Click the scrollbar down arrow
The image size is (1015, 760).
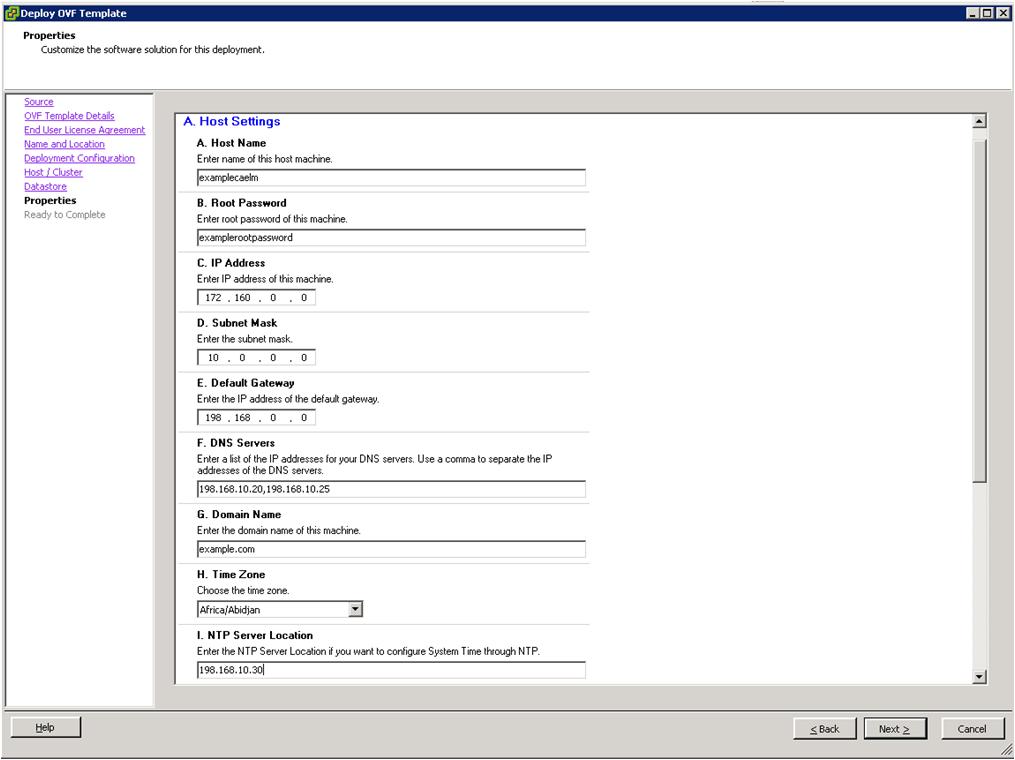pyautogui.click(x=978, y=676)
